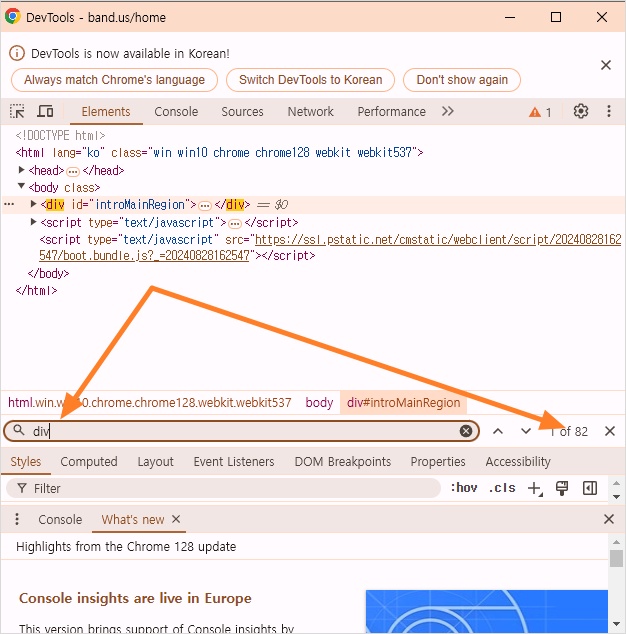Focus the div search input field
The height and width of the screenshot is (634, 626).
point(243,431)
